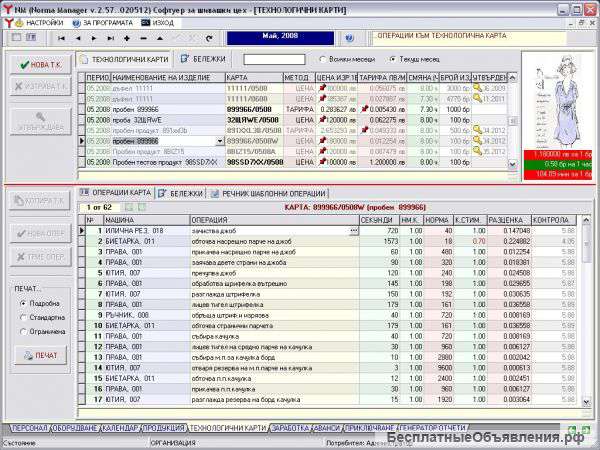The image size is (600, 450).
Task: Choose 'Ограничена' print option
Action: (x=23, y=332)
